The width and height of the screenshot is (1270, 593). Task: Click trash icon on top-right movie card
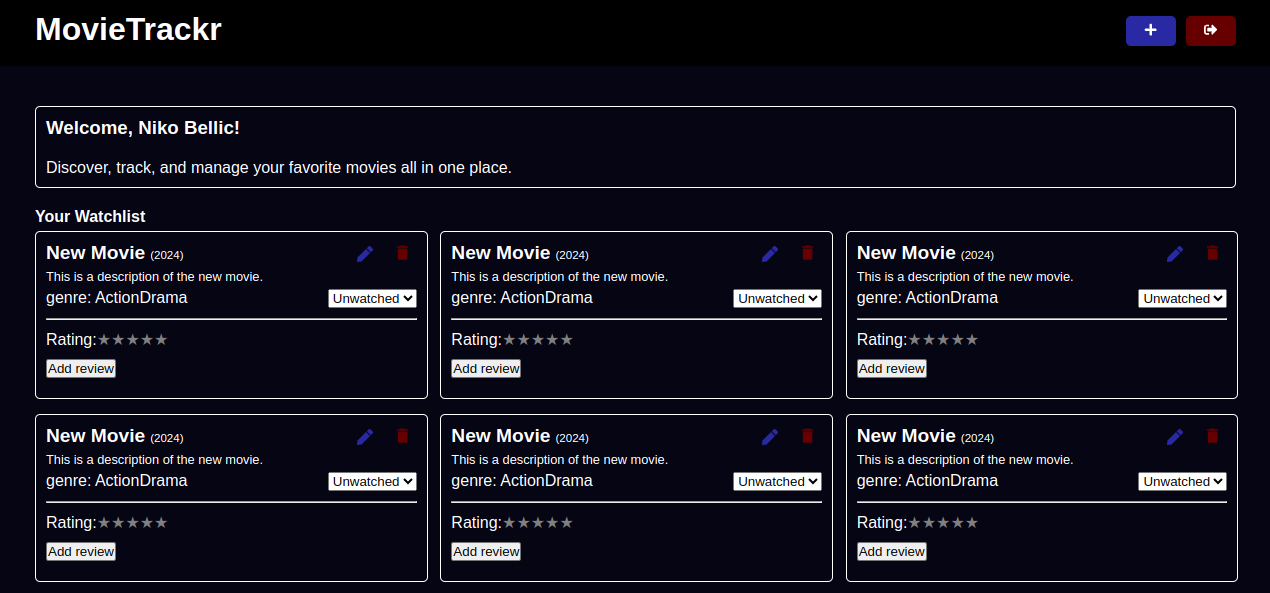tap(1212, 253)
